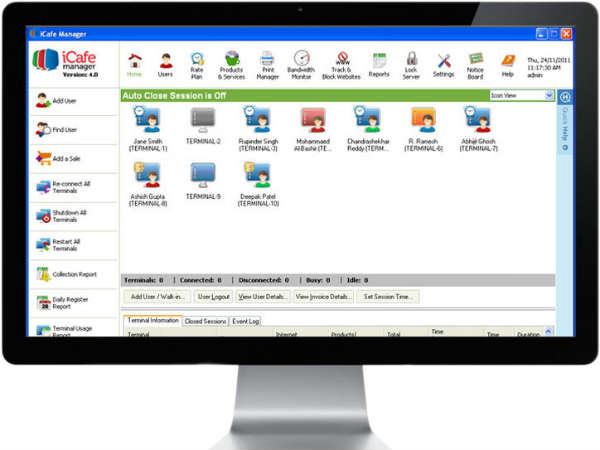Viewport: 600px width, 450px height.
Task: Click the 'Idle: 0' status text
Action: (357, 280)
